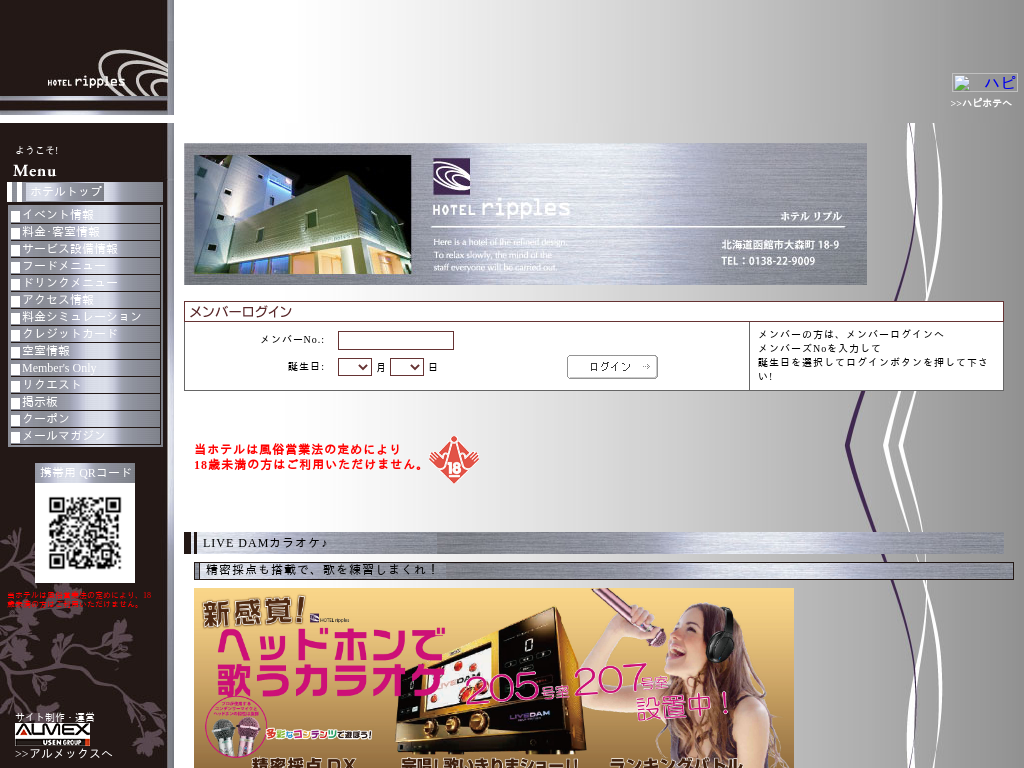Click the 携帯用 QRコード label

pyautogui.click(x=86, y=472)
